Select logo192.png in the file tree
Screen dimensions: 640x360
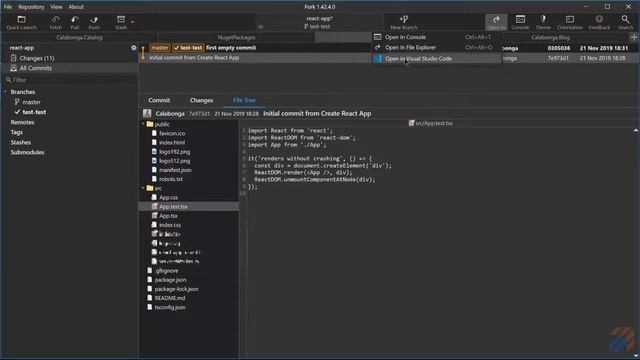pyautogui.click(x=174, y=152)
